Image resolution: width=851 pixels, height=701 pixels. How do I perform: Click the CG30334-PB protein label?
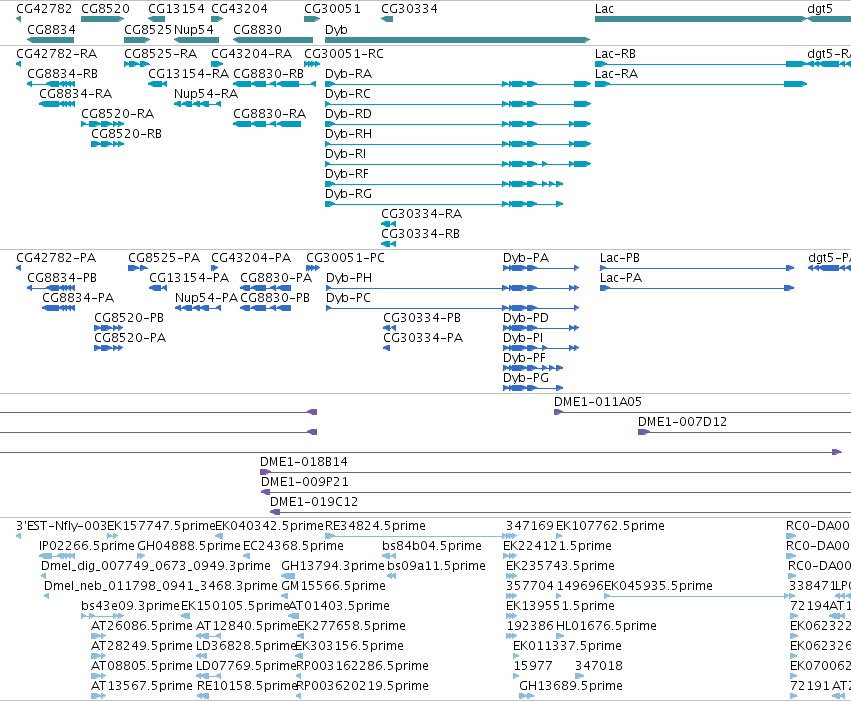[422, 318]
